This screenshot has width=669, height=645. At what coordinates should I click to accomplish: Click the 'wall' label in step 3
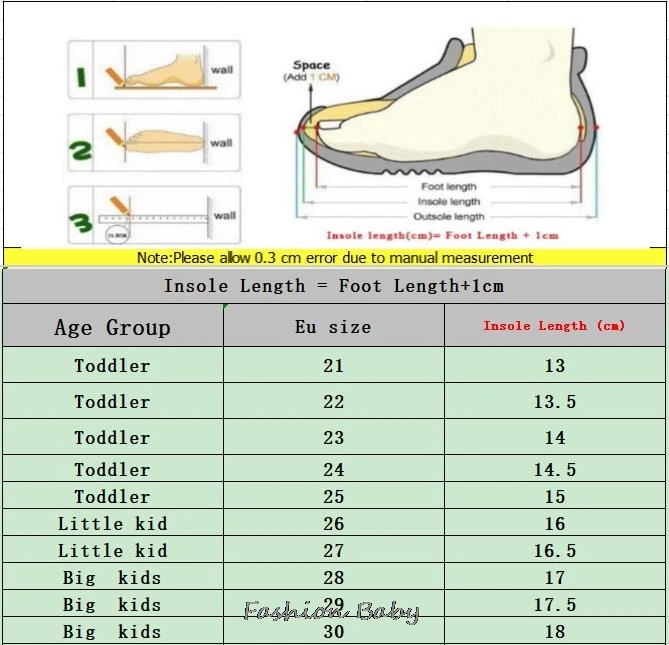click(225, 215)
